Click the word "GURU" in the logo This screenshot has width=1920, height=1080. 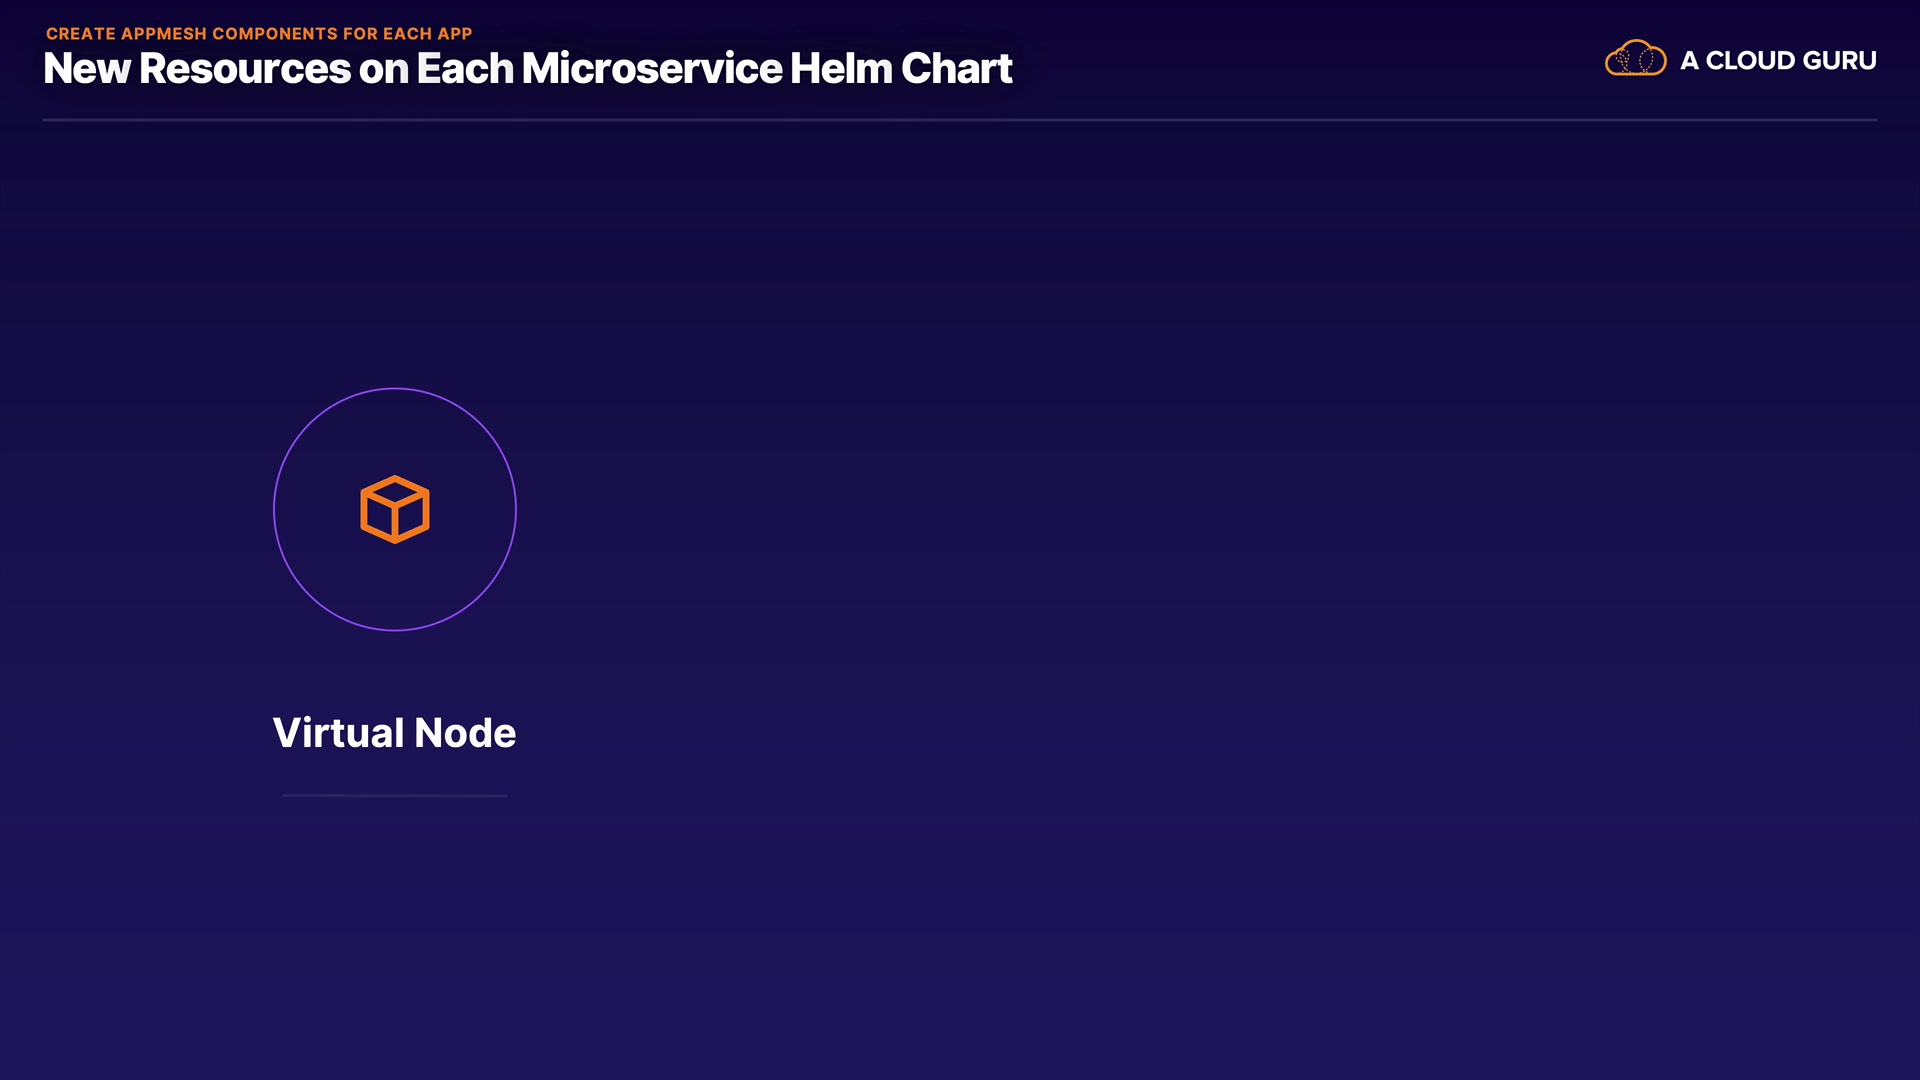(1839, 61)
